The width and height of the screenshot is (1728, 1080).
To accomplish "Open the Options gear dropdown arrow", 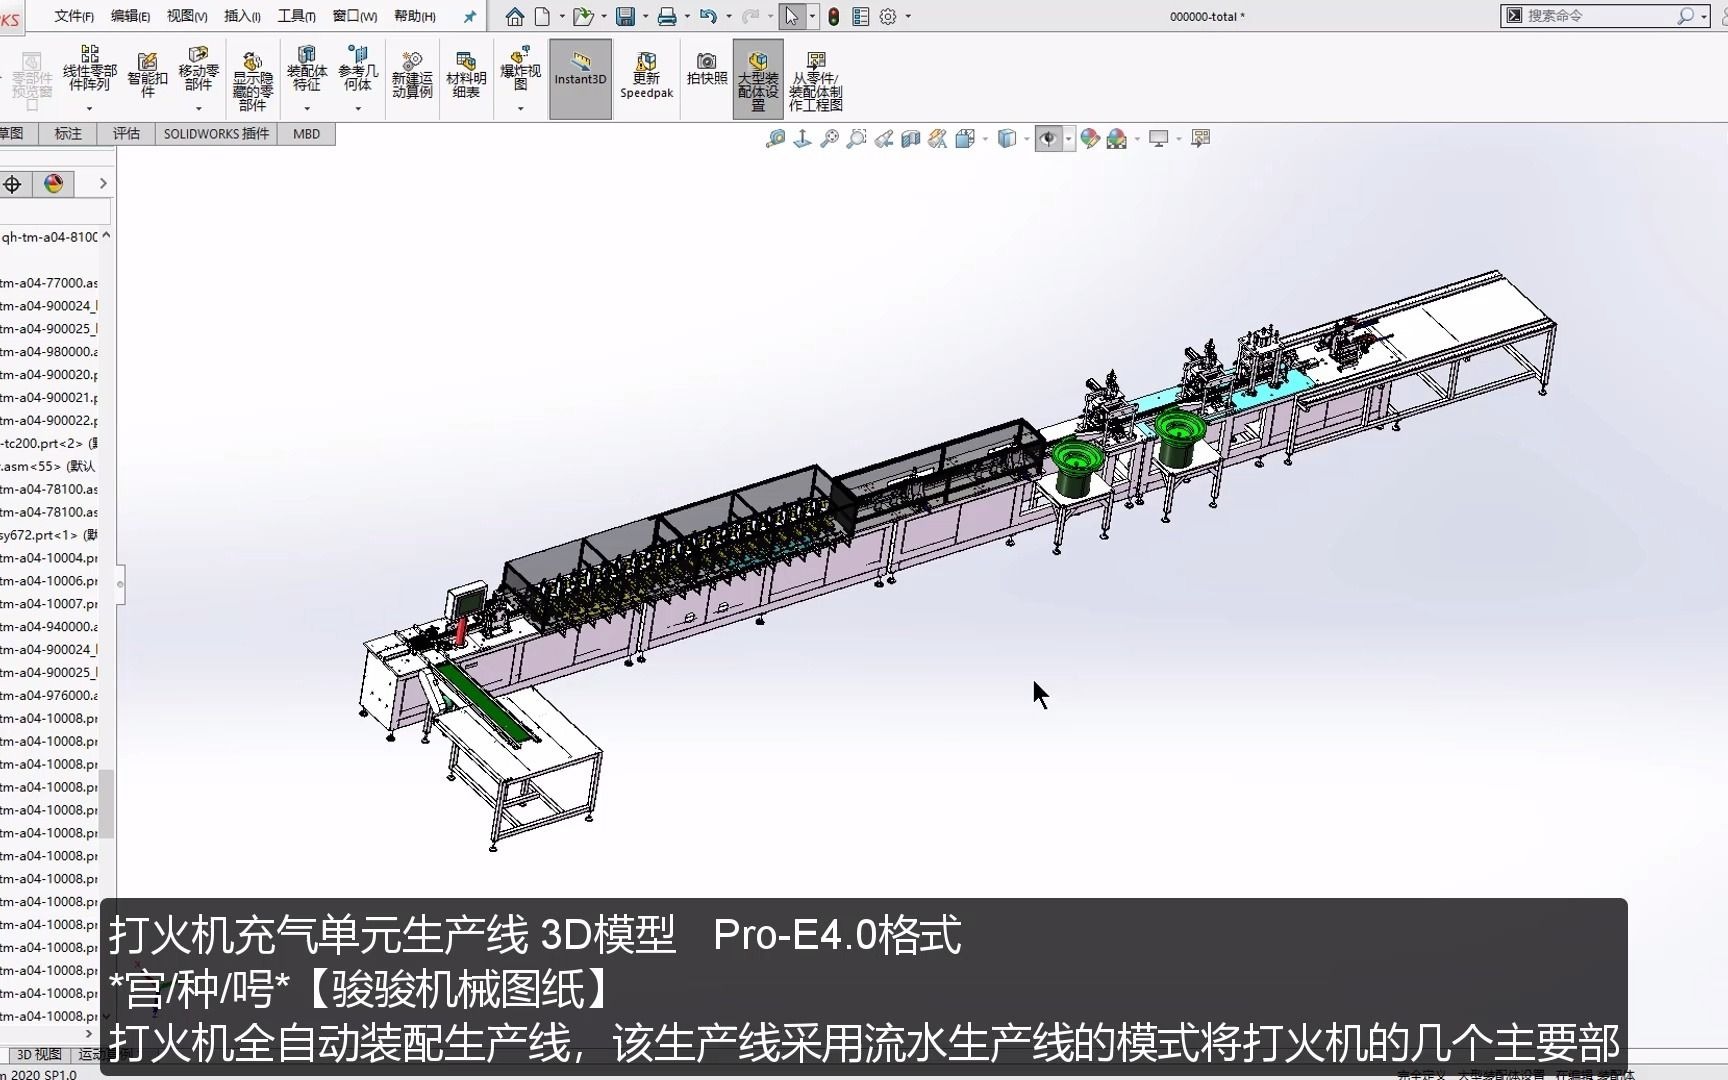I will click(908, 16).
